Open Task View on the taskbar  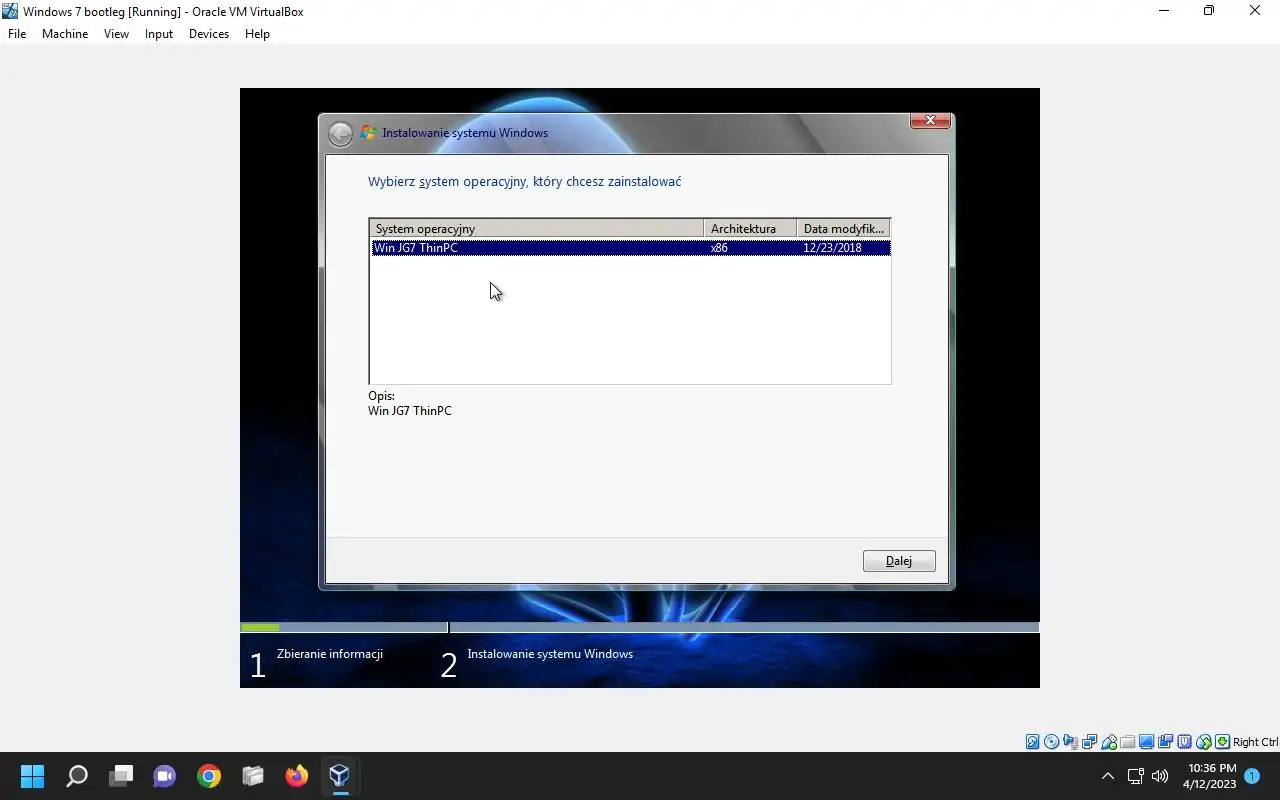pos(121,776)
